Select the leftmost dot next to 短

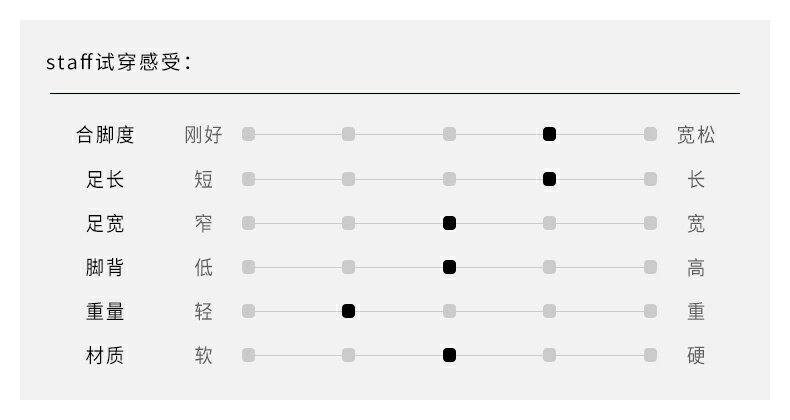coord(248,179)
